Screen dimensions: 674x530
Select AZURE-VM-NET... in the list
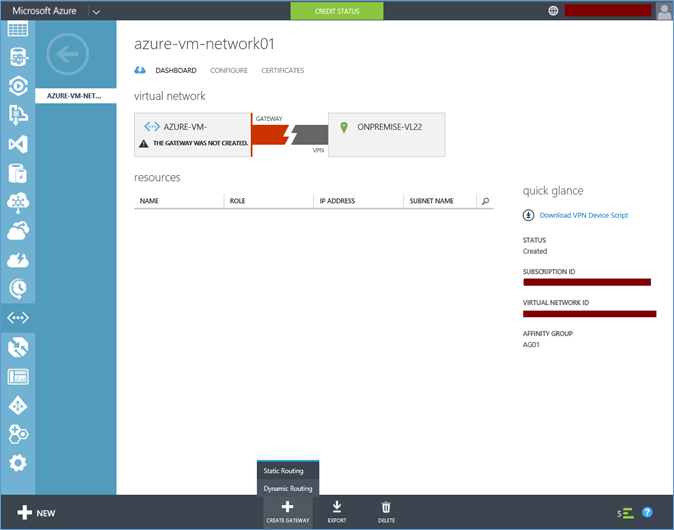pos(76,96)
